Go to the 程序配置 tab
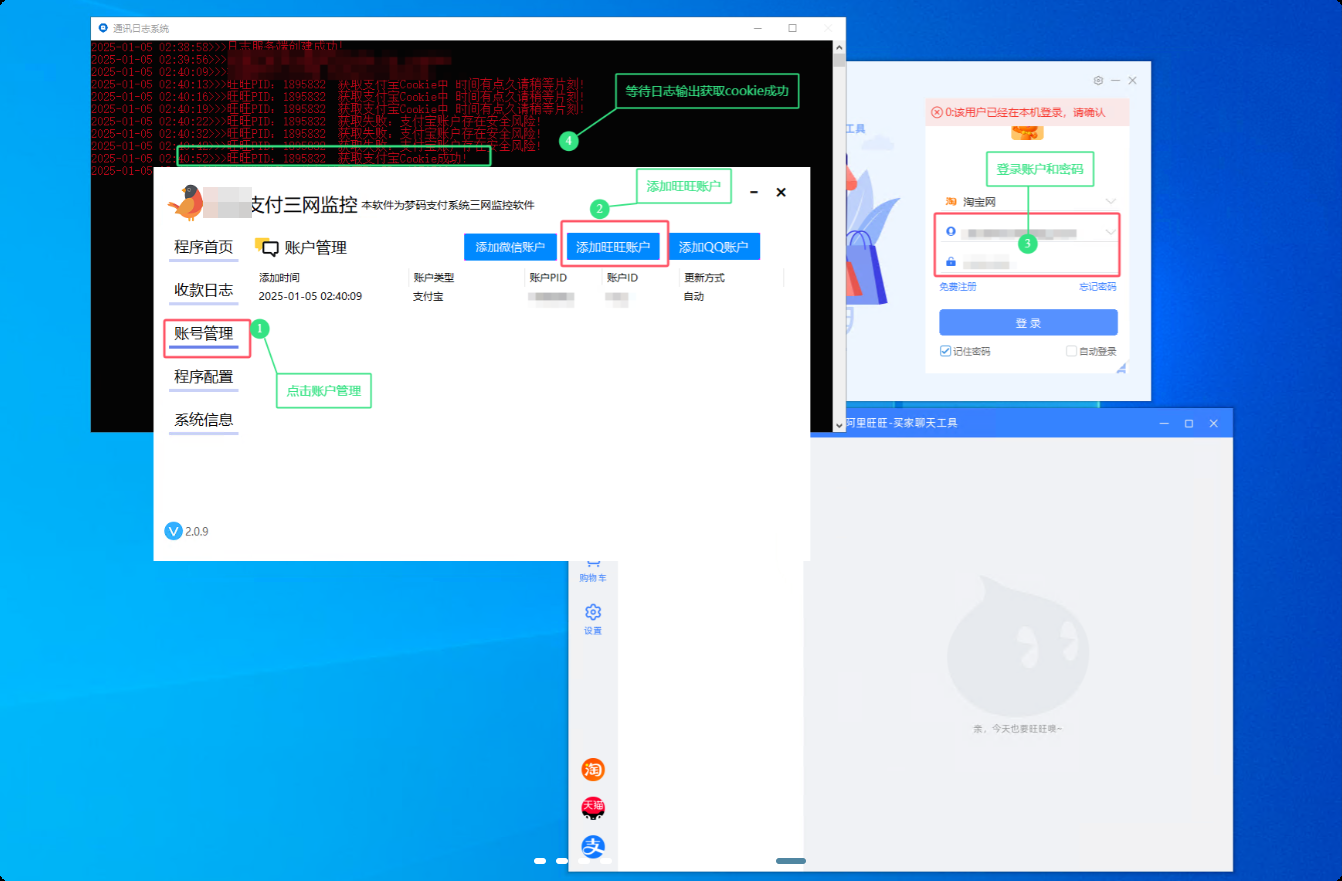 pos(203,377)
